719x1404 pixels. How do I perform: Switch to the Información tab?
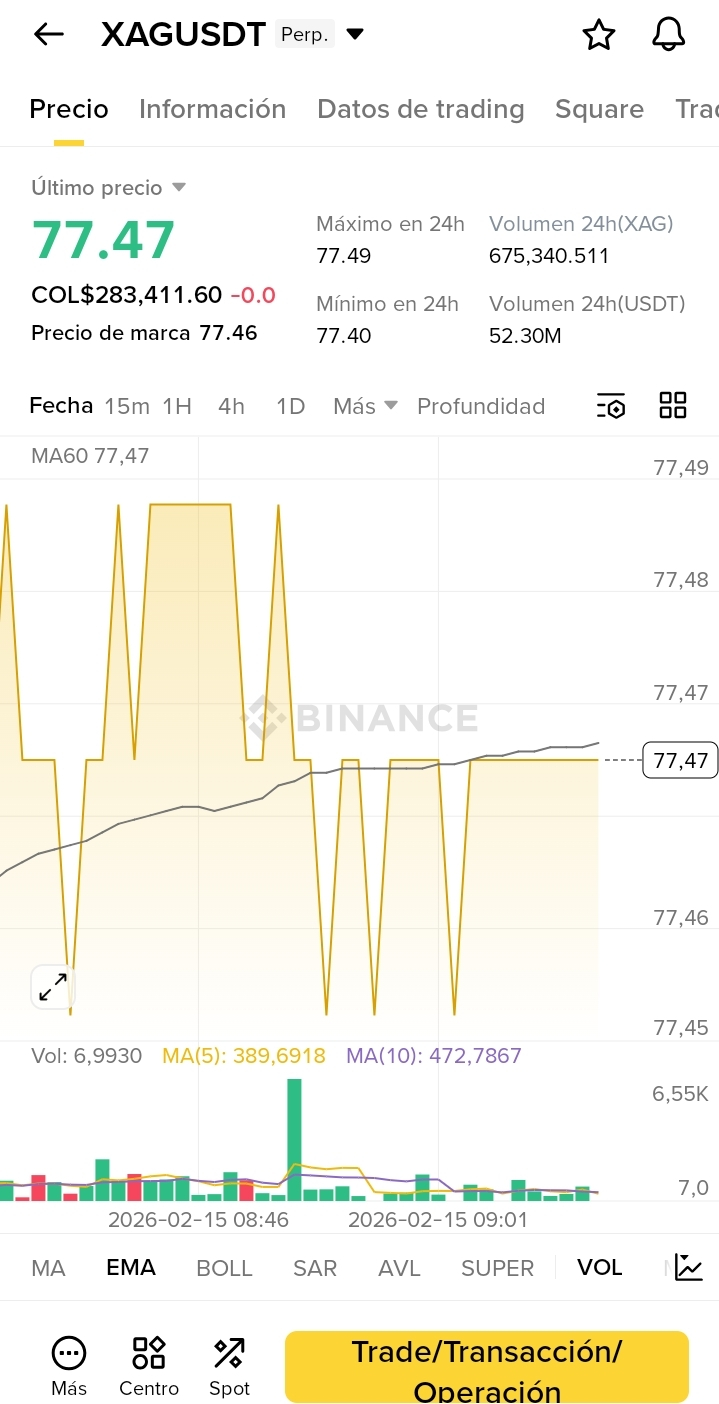(212, 109)
